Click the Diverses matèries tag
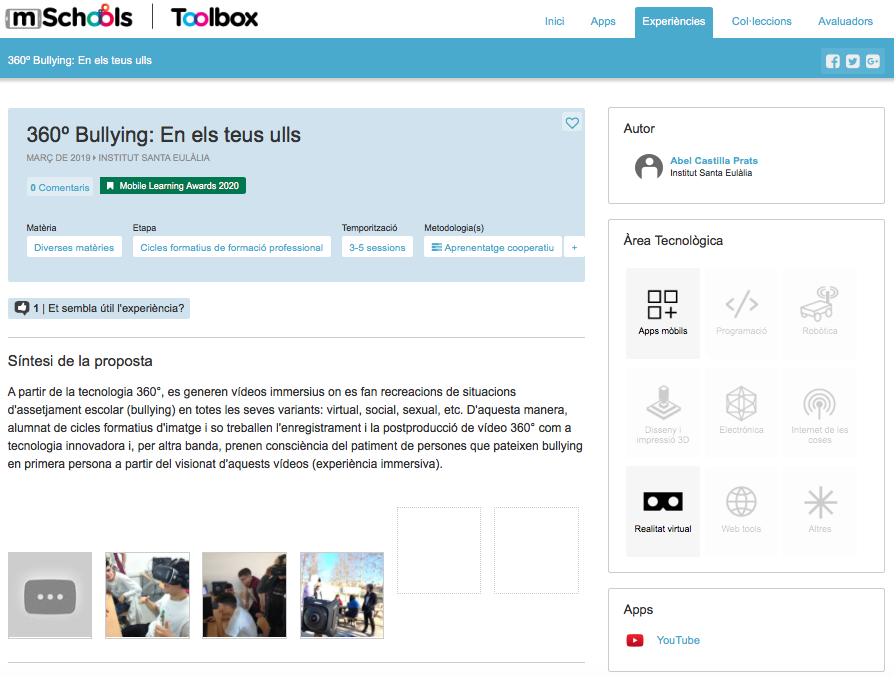Screen dimensions: 894x677 (74, 247)
